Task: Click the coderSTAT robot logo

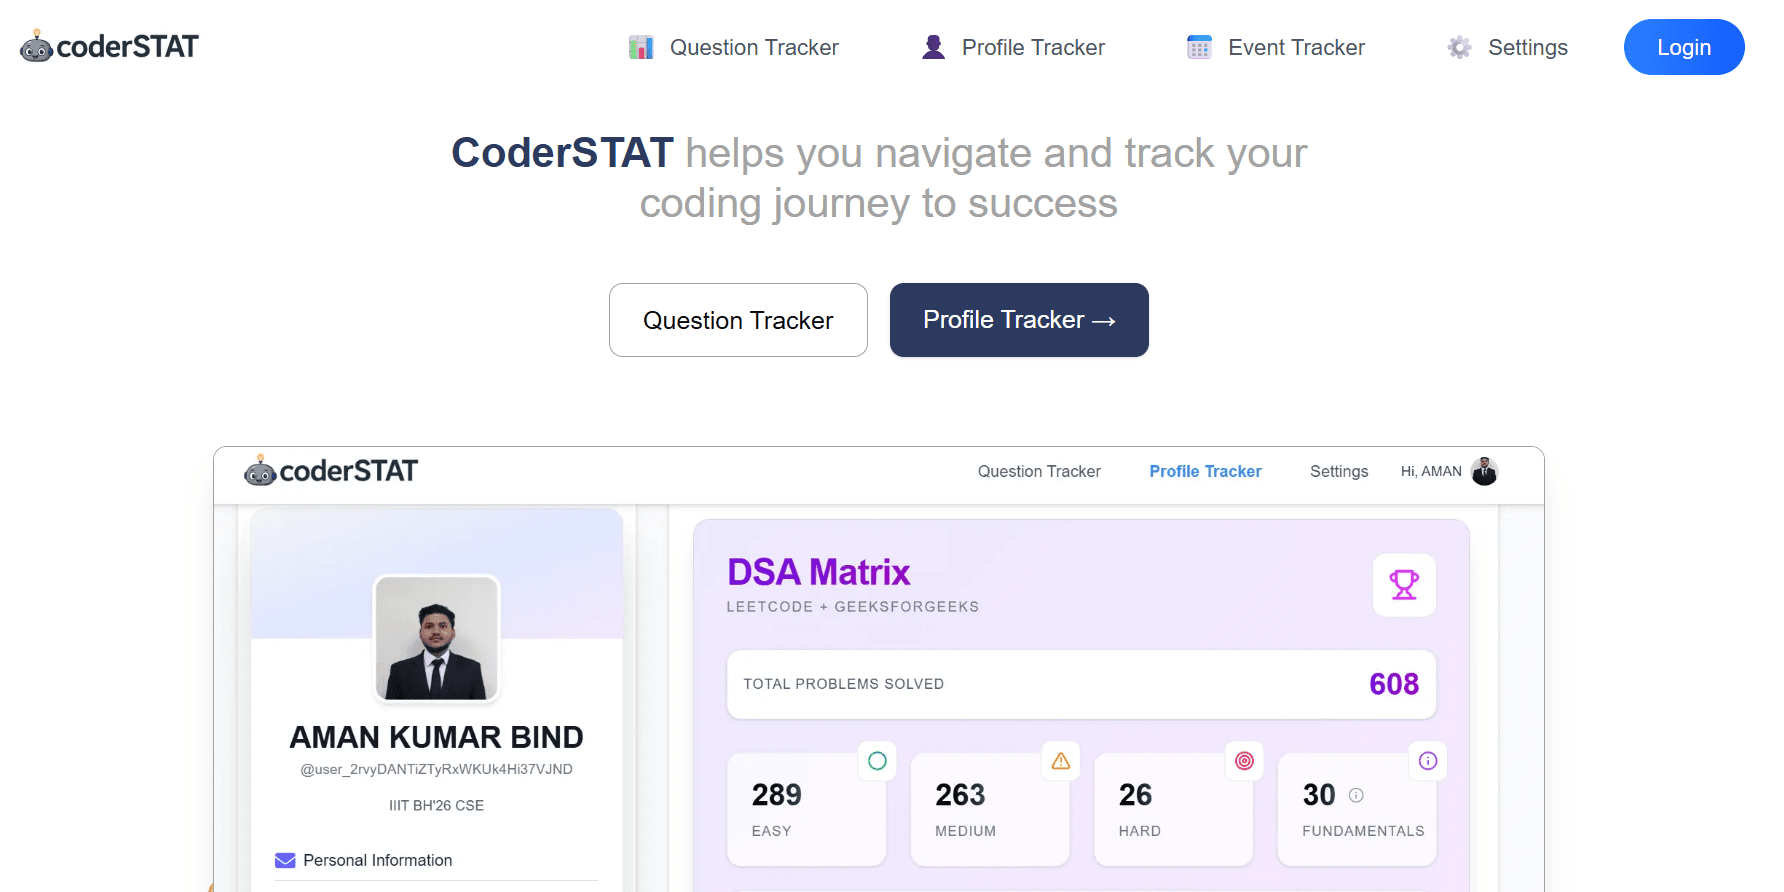Action: pos(37,45)
